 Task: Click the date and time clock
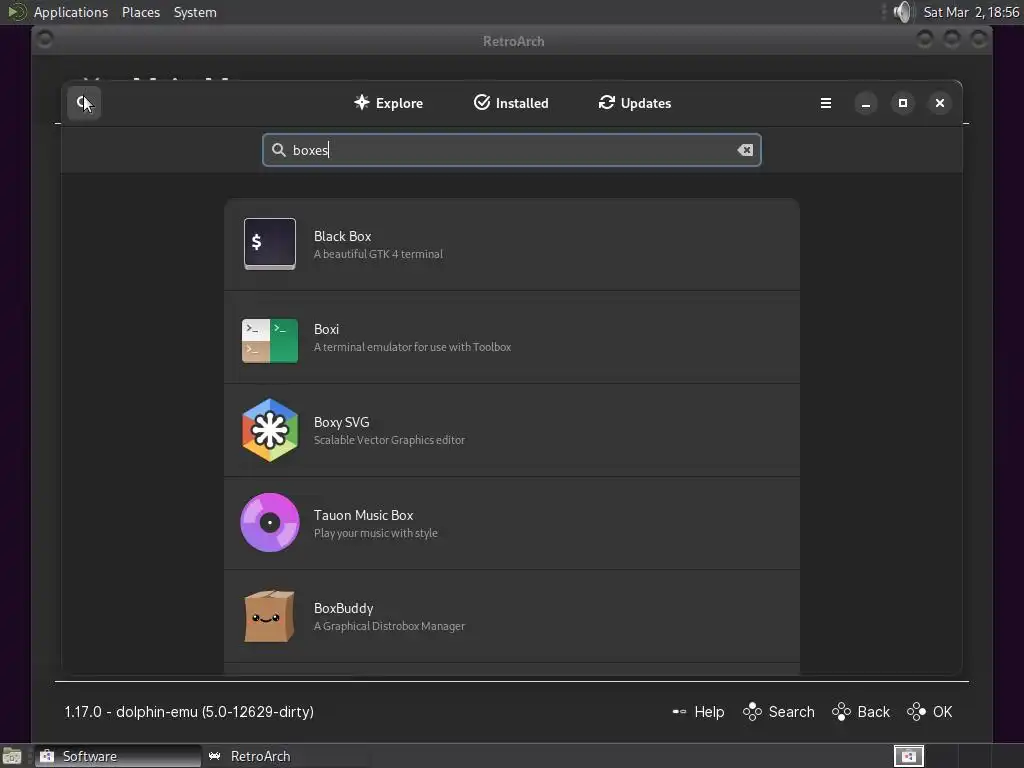click(x=971, y=12)
